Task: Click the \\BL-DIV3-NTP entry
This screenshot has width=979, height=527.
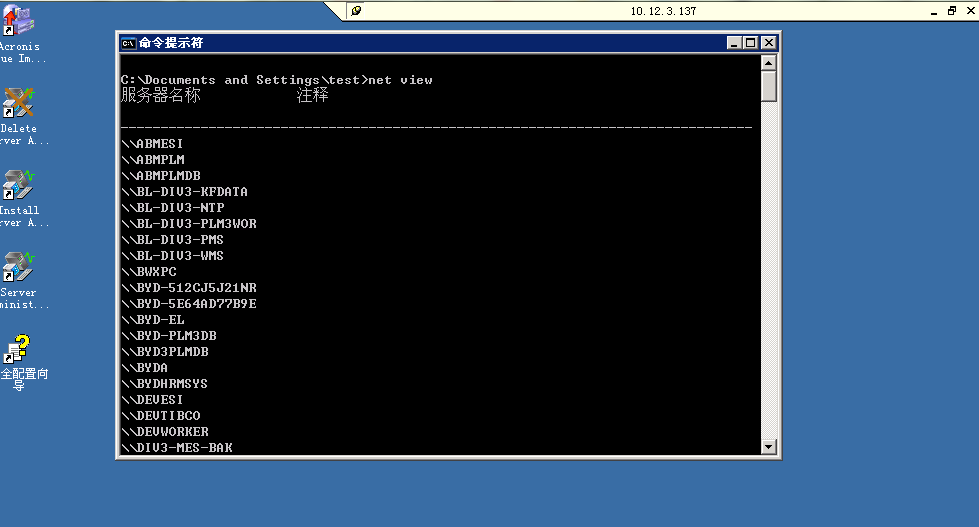Action: click(172, 208)
